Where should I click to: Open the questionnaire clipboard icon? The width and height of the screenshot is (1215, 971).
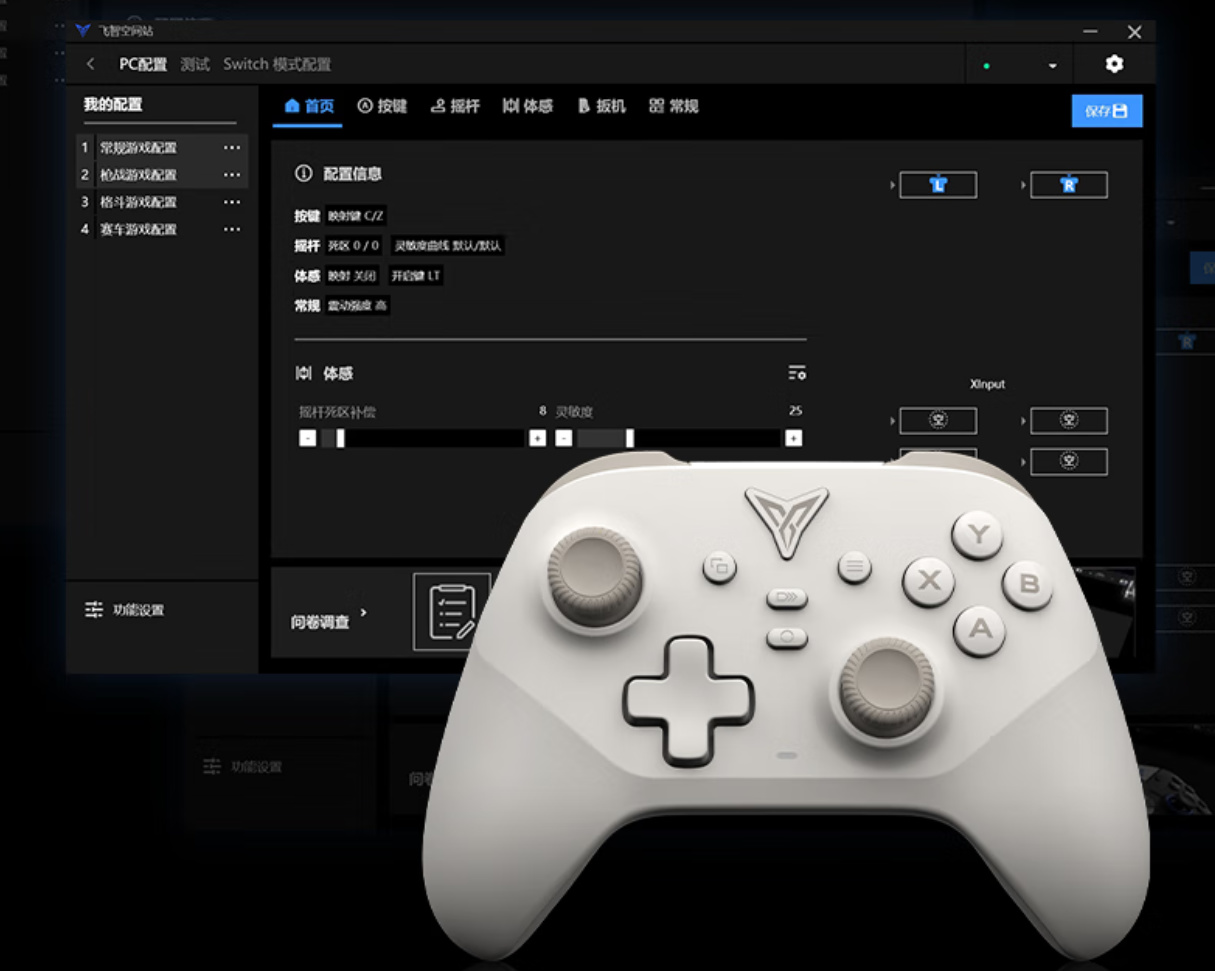452,612
